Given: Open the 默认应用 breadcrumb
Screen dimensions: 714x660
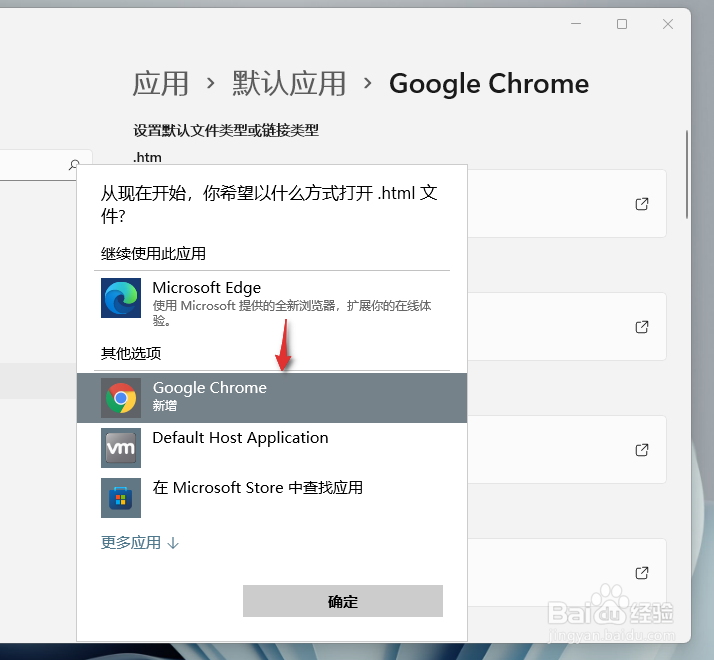Looking at the screenshot, I should point(289,84).
